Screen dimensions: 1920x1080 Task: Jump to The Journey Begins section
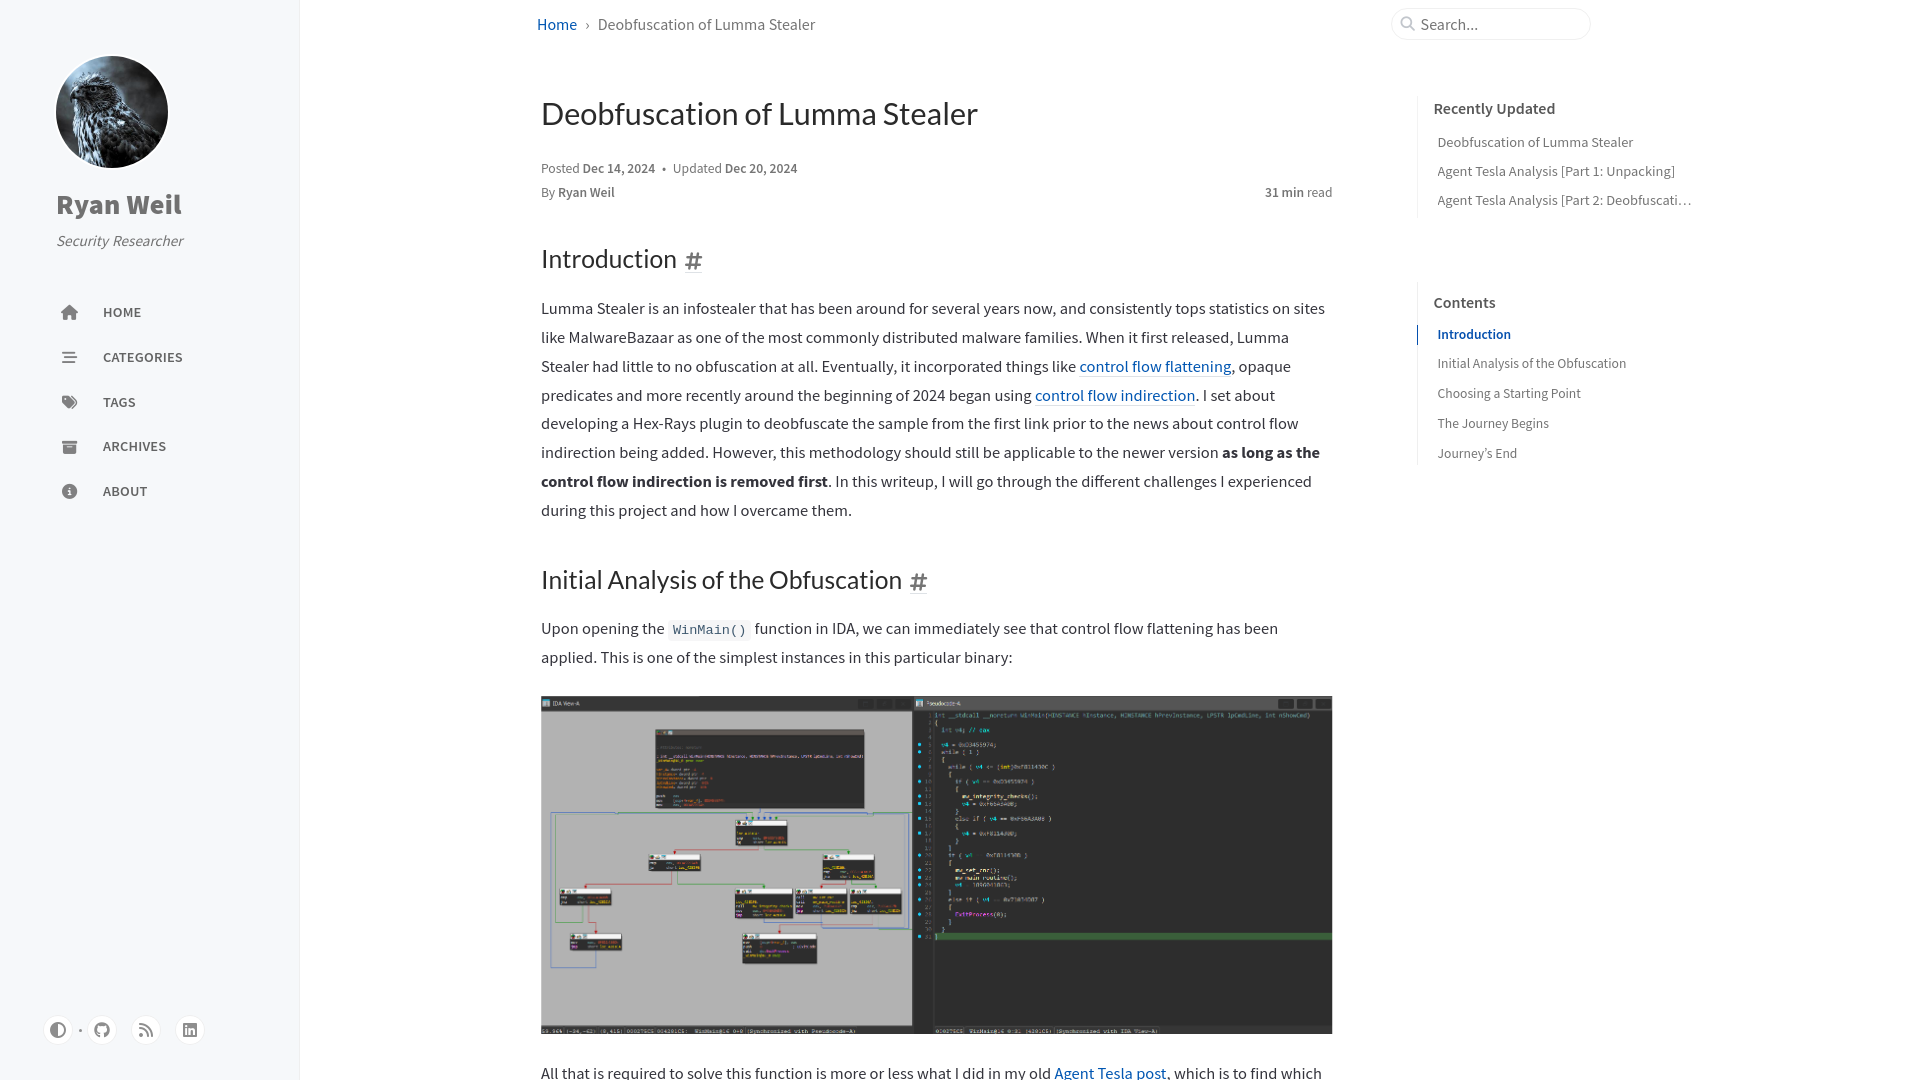coord(1493,423)
